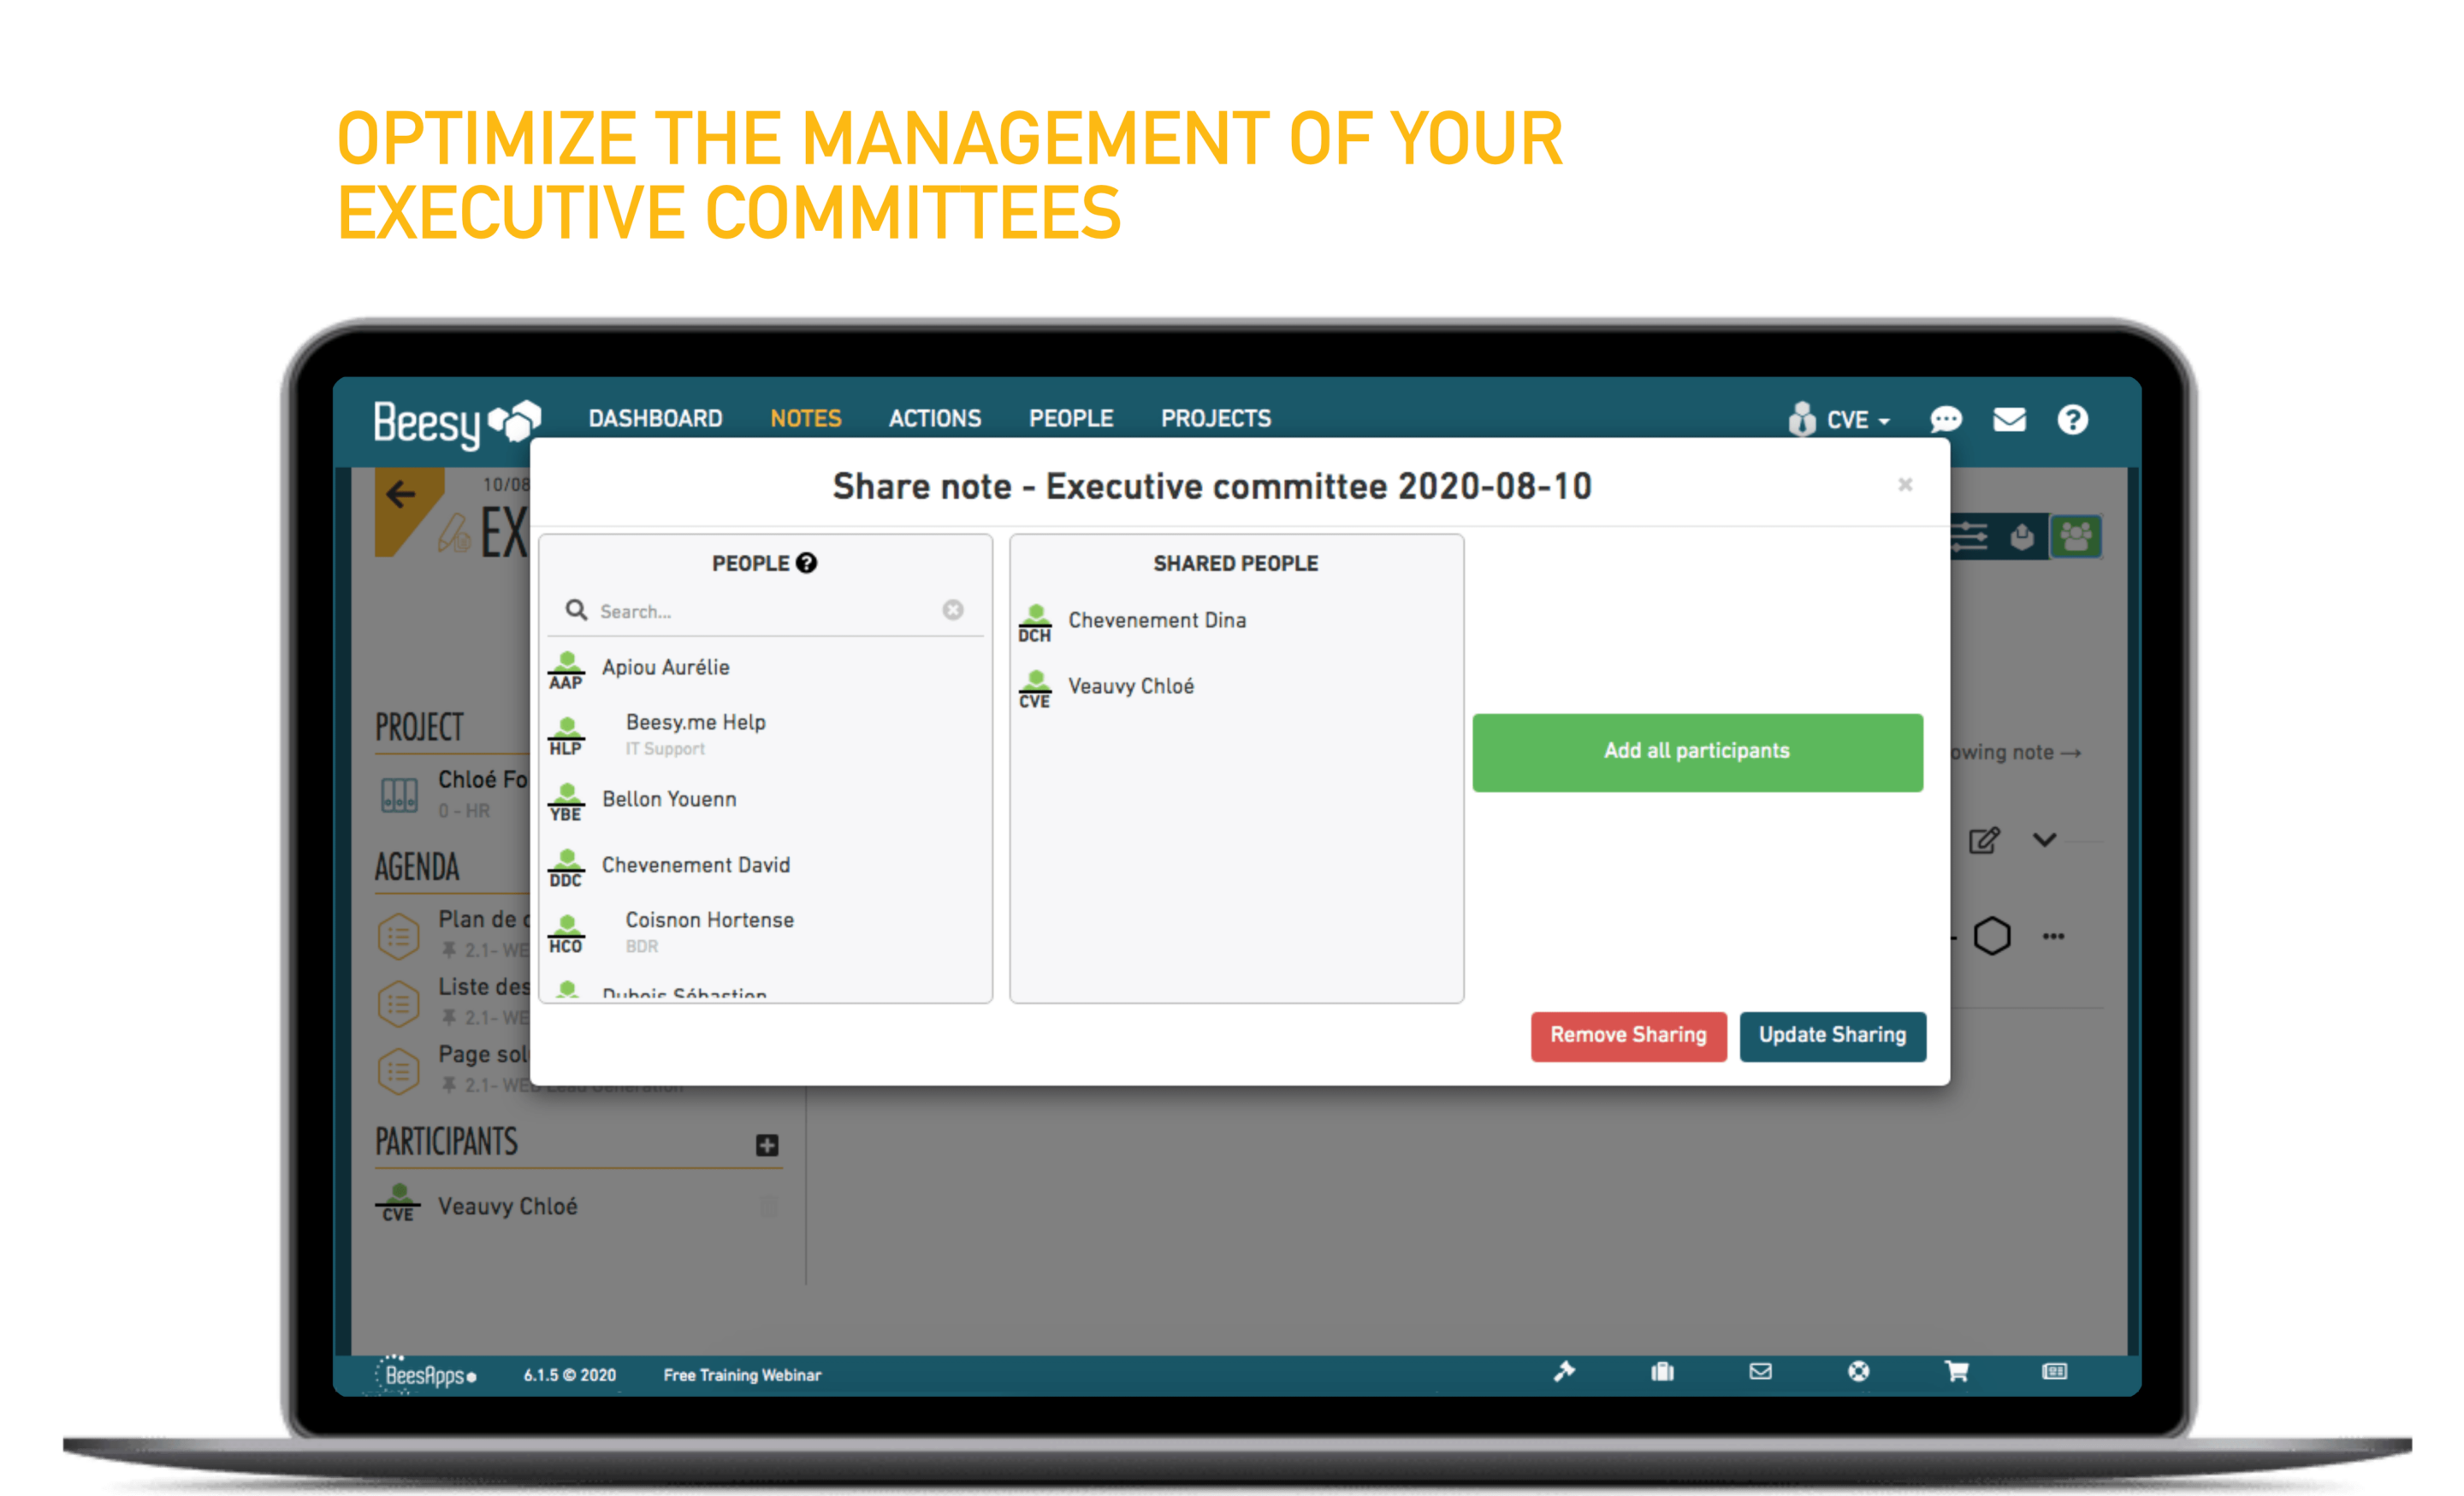Click the ACTIONS navigation tab
2464x1496 pixels.
point(933,417)
